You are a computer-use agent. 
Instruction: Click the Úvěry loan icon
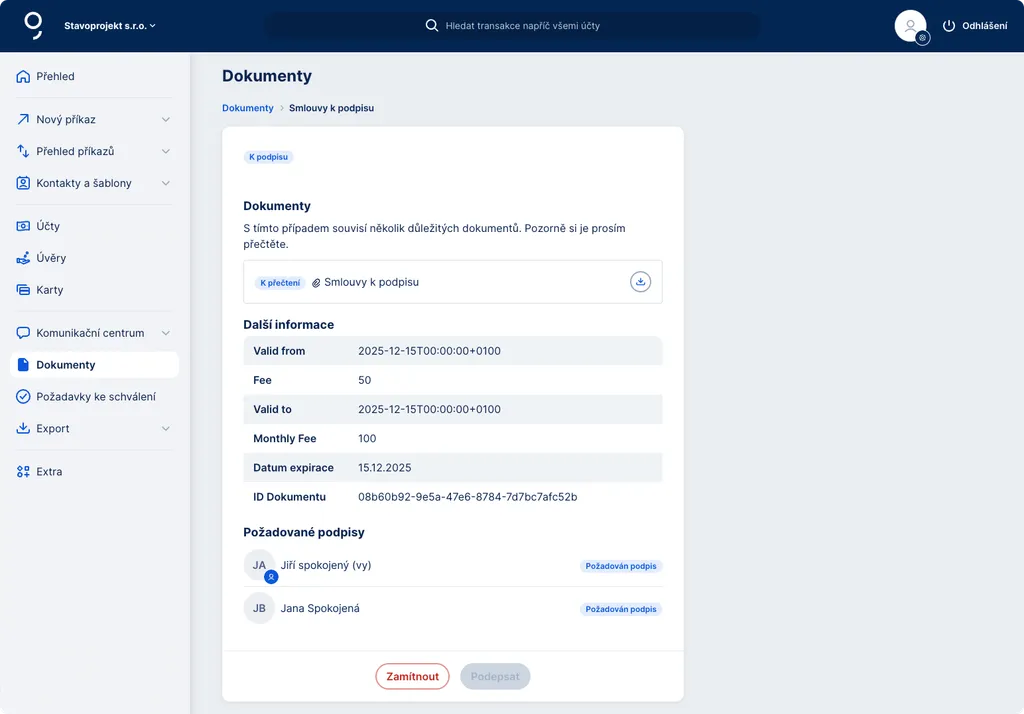click(x=24, y=258)
